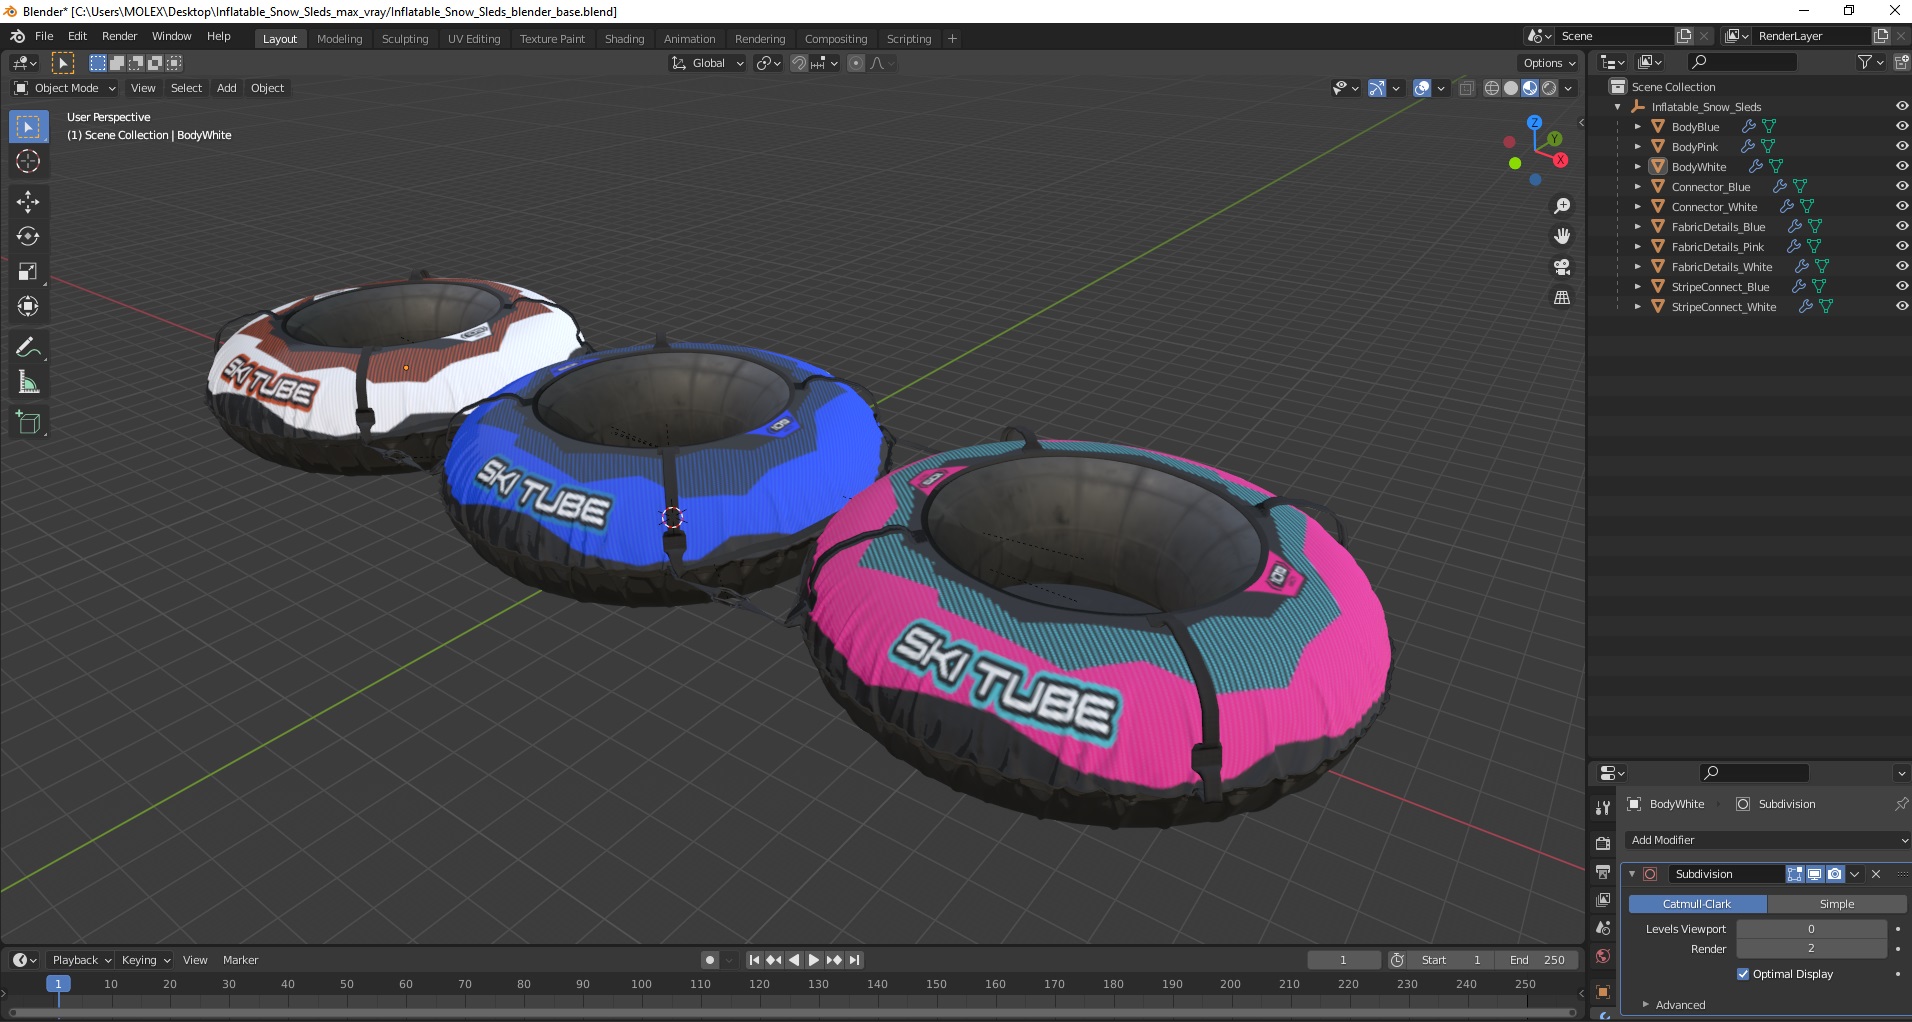Click the play animation button

tap(814, 960)
